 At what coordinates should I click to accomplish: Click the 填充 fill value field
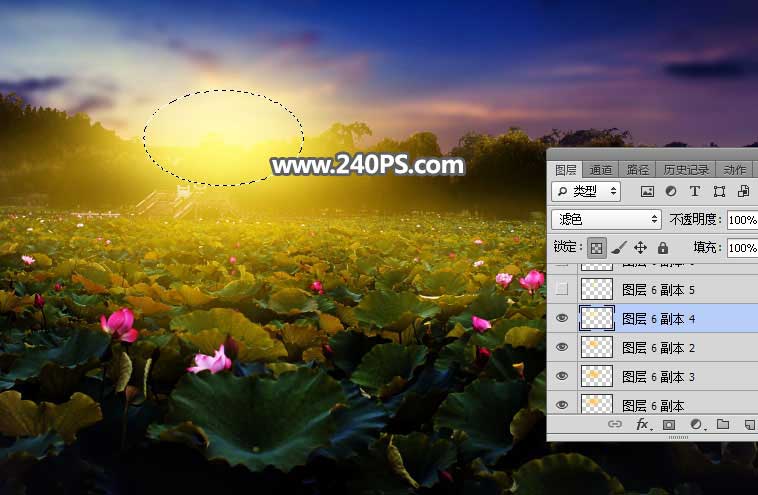[743, 248]
